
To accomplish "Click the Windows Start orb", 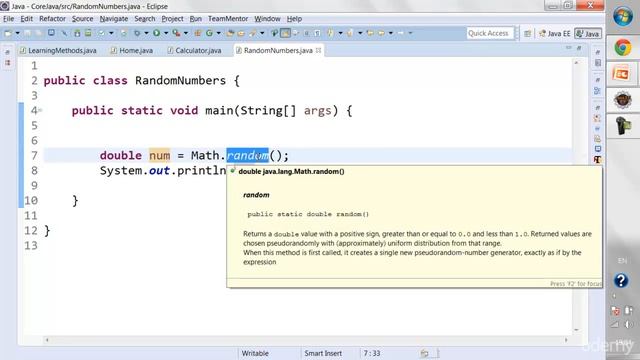I will pos(622,17).
